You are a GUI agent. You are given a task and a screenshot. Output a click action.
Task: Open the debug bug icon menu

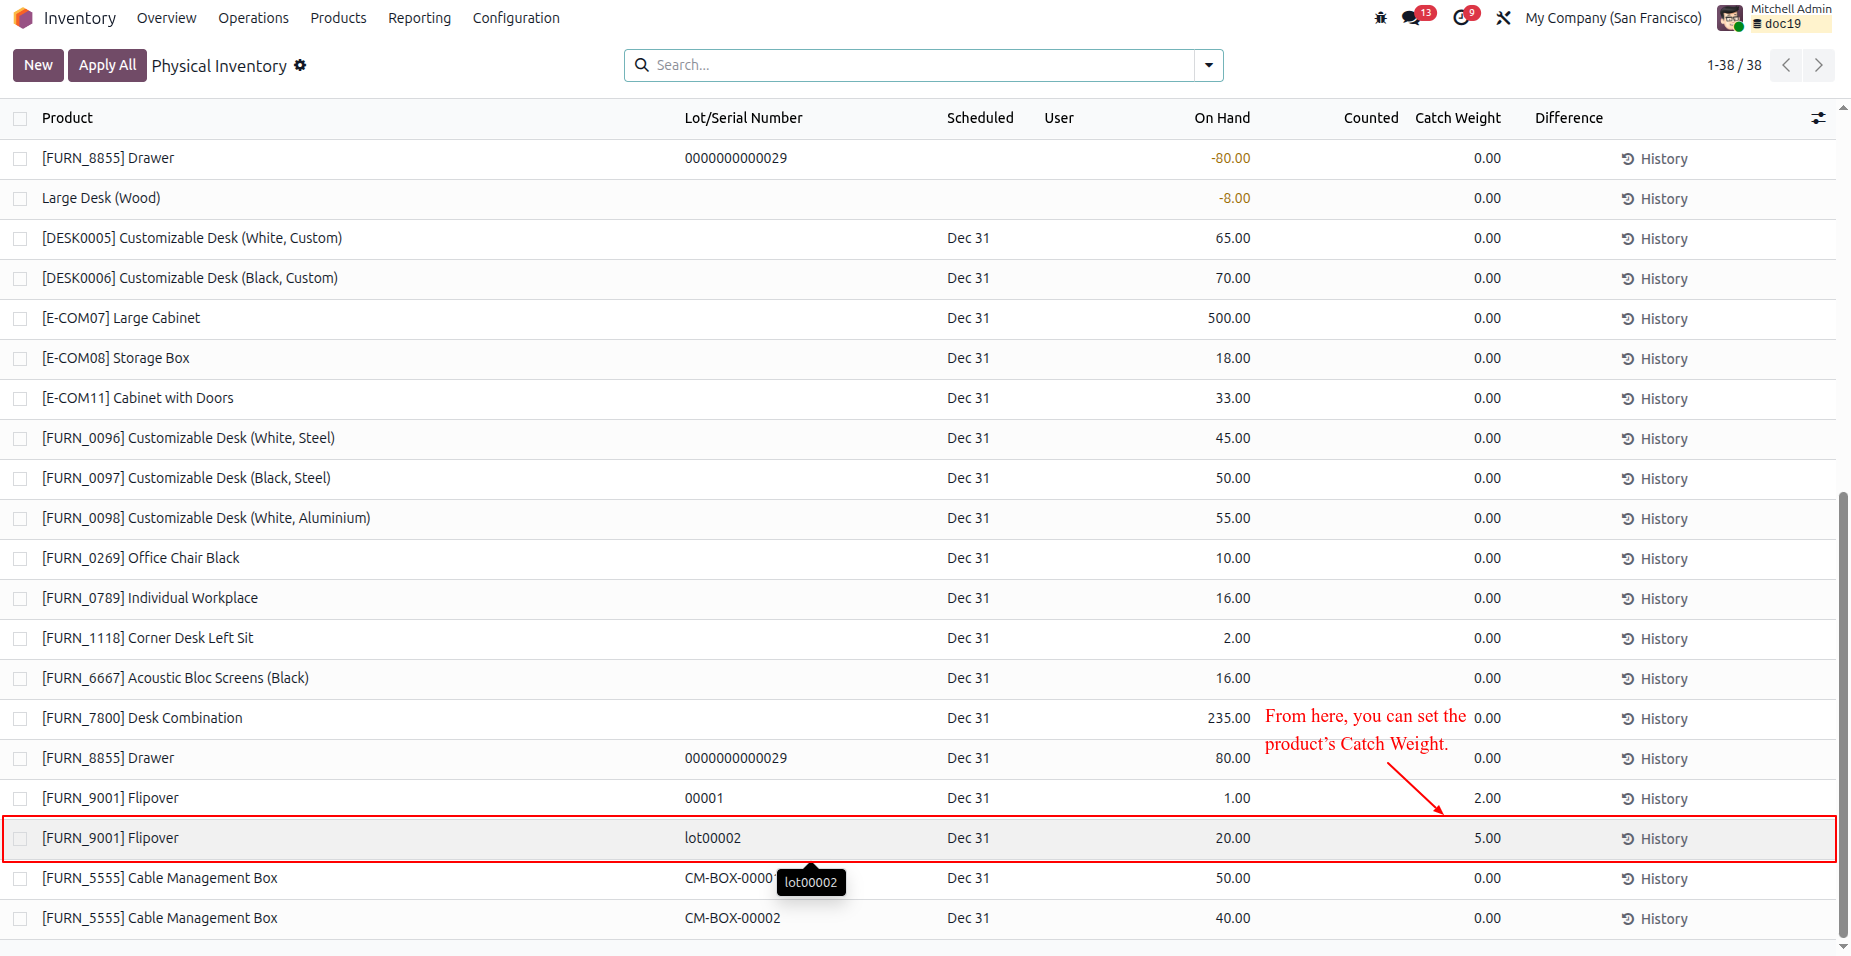[x=1380, y=18]
